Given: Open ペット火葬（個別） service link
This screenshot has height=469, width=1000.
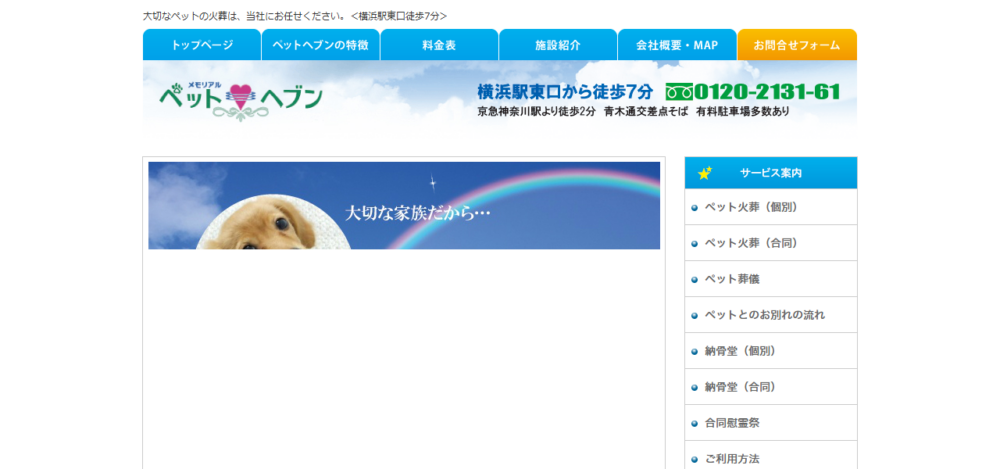Looking at the screenshot, I should pyautogui.click(x=771, y=207).
